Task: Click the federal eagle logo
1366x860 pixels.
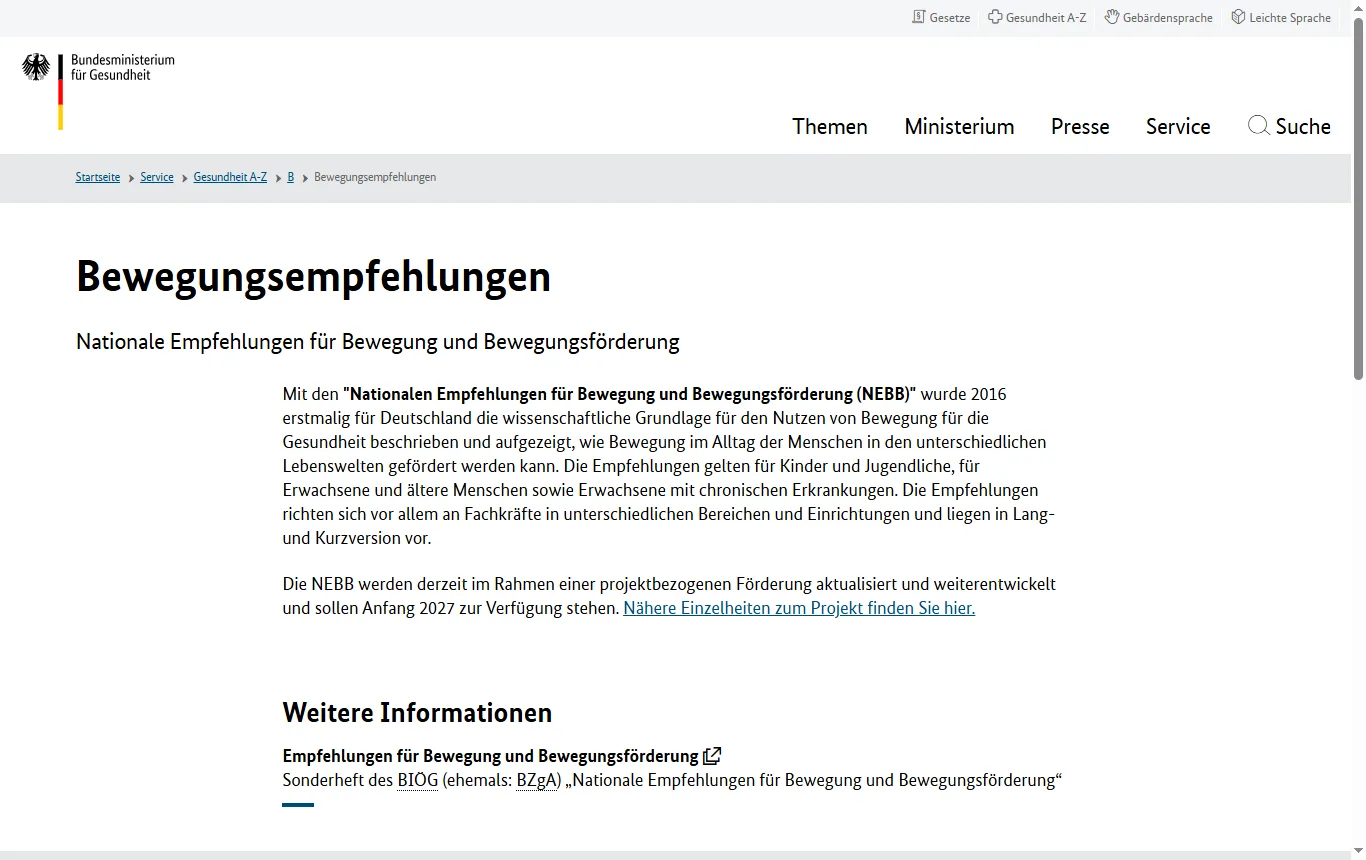Action: pos(36,67)
